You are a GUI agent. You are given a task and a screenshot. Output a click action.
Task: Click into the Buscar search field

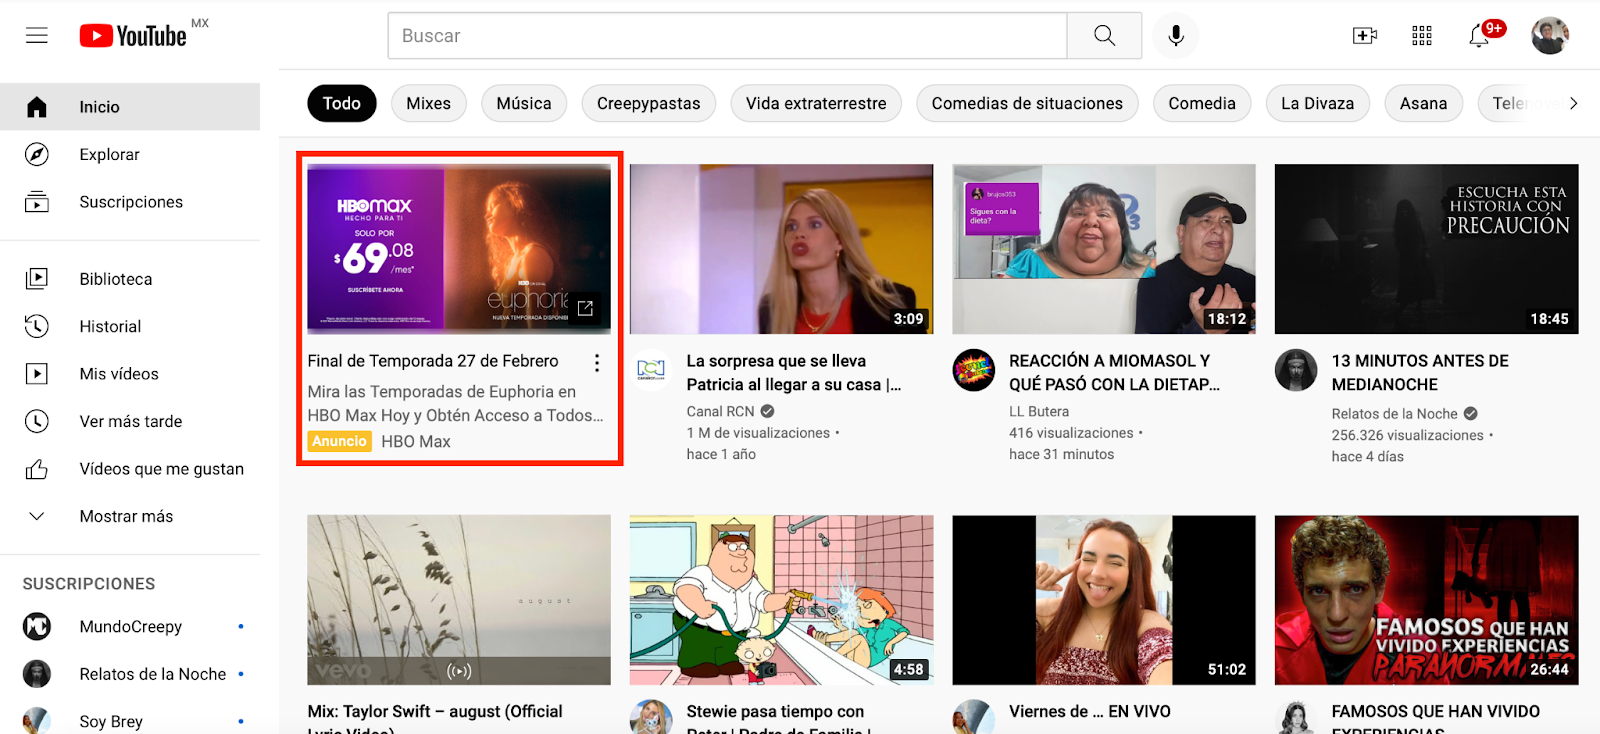click(x=727, y=36)
